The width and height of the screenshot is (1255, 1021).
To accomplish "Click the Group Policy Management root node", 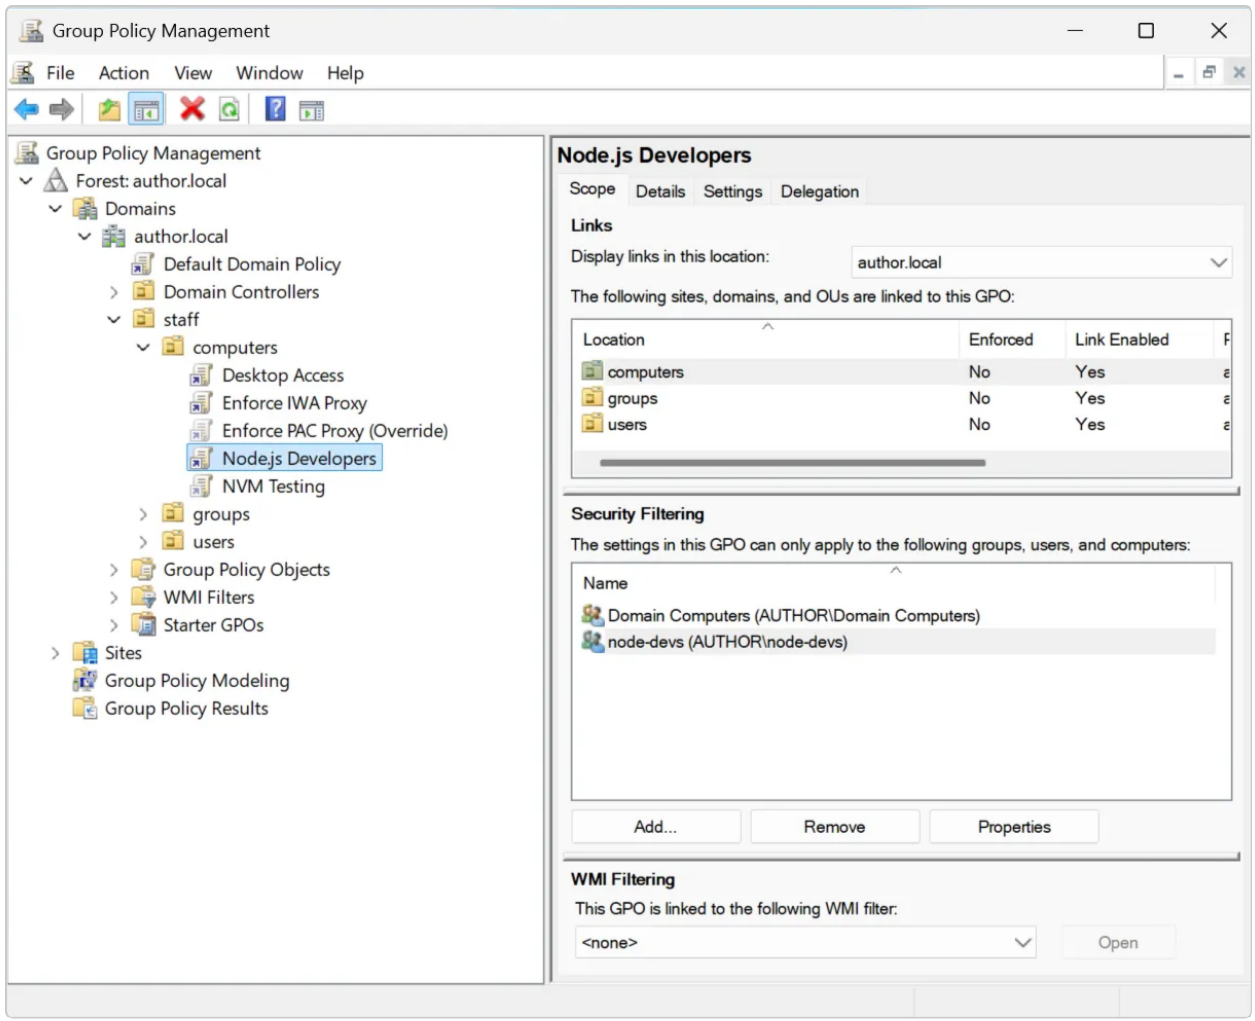I will pyautogui.click(x=153, y=153).
